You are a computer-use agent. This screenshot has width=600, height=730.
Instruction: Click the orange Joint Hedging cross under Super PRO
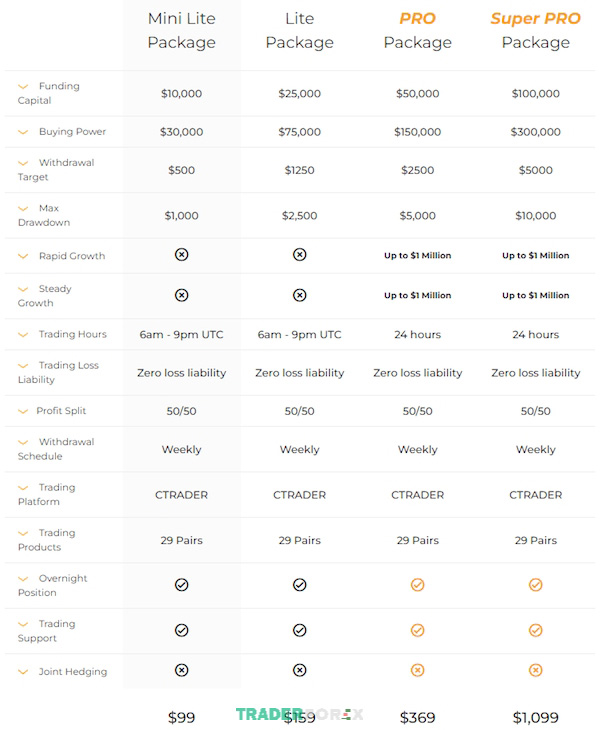pyautogui.click(x=536, y=670)
